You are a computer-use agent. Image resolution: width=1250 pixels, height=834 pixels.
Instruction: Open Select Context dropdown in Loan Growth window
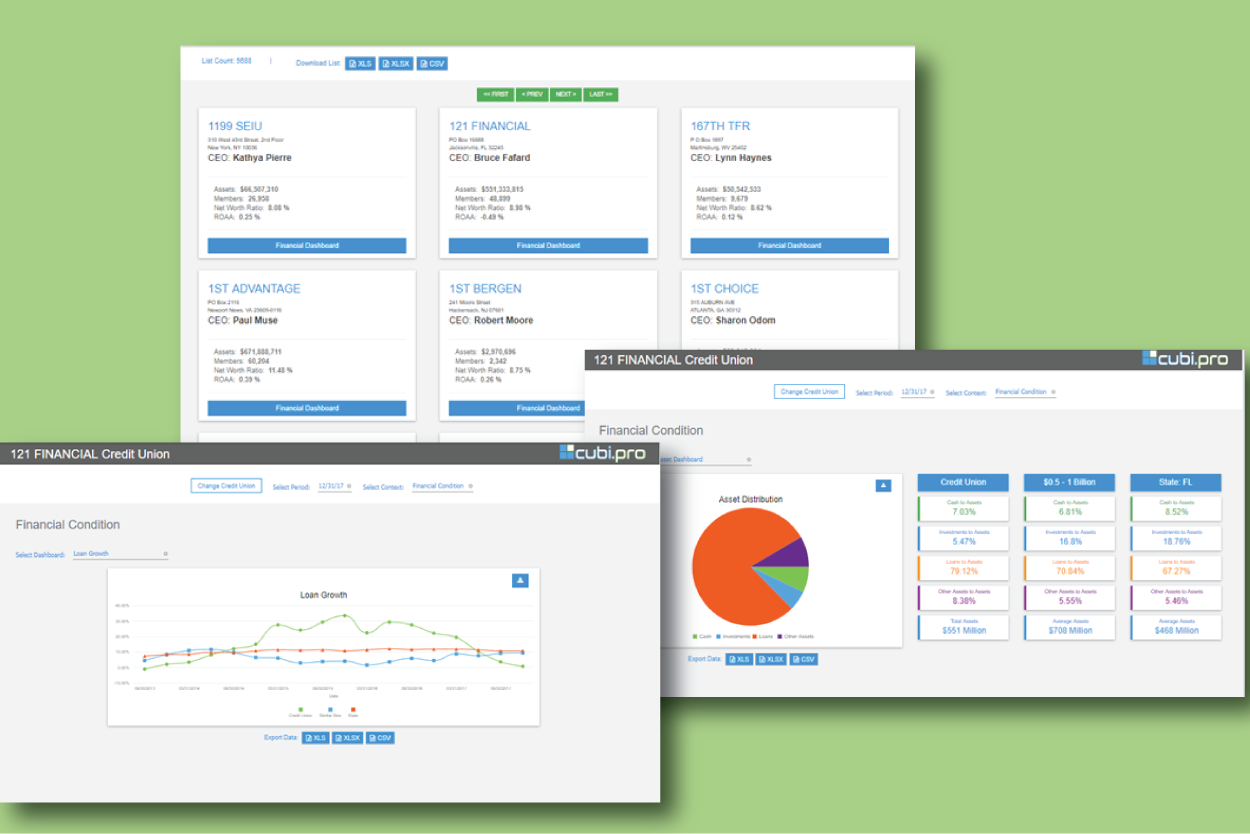[x=443, y=486]
